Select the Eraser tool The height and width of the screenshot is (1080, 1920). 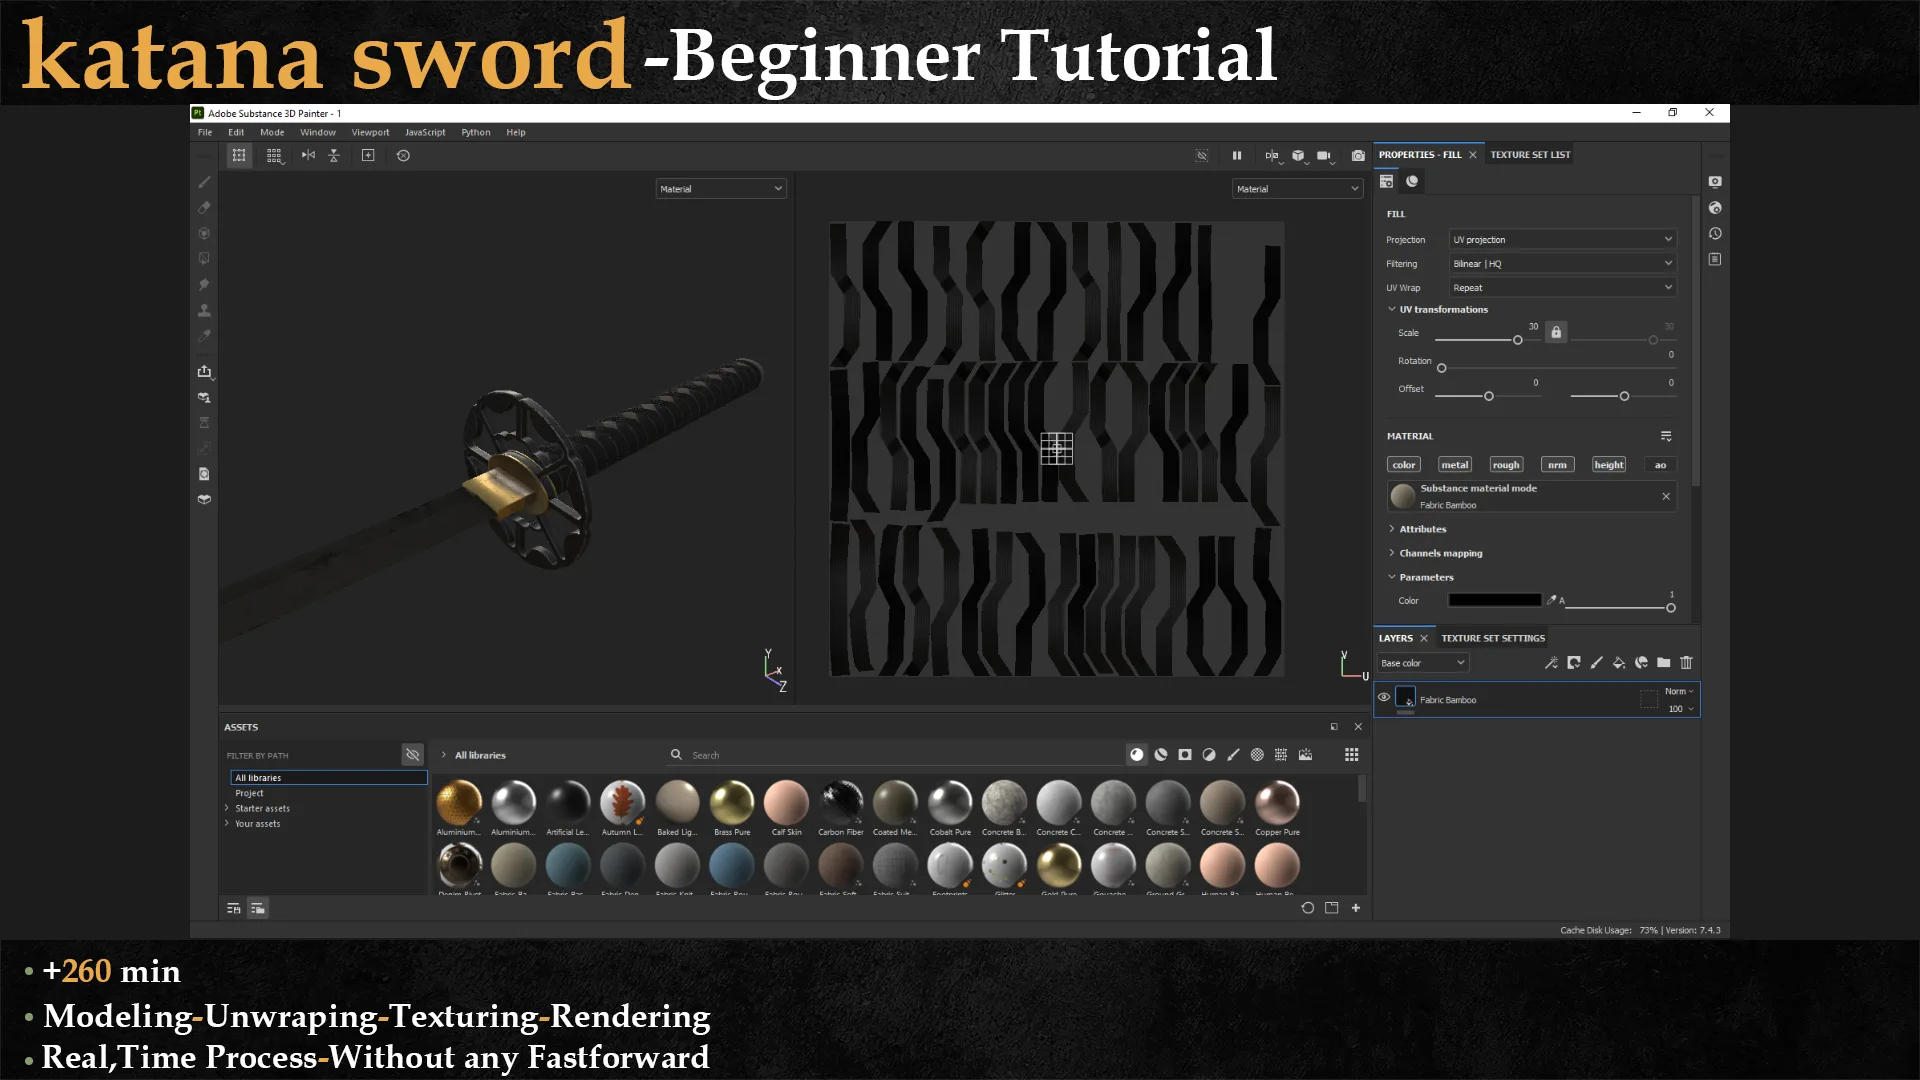click(204, 207)
